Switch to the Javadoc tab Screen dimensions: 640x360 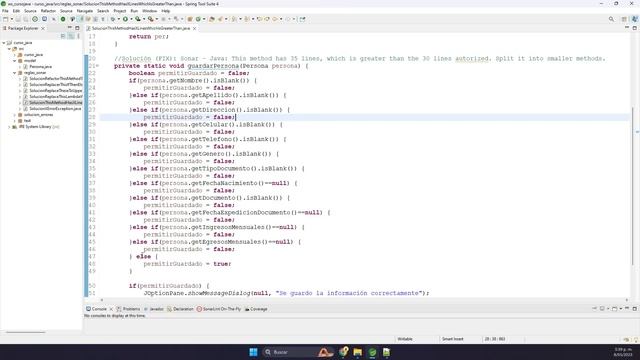click(x=153, y=309)
